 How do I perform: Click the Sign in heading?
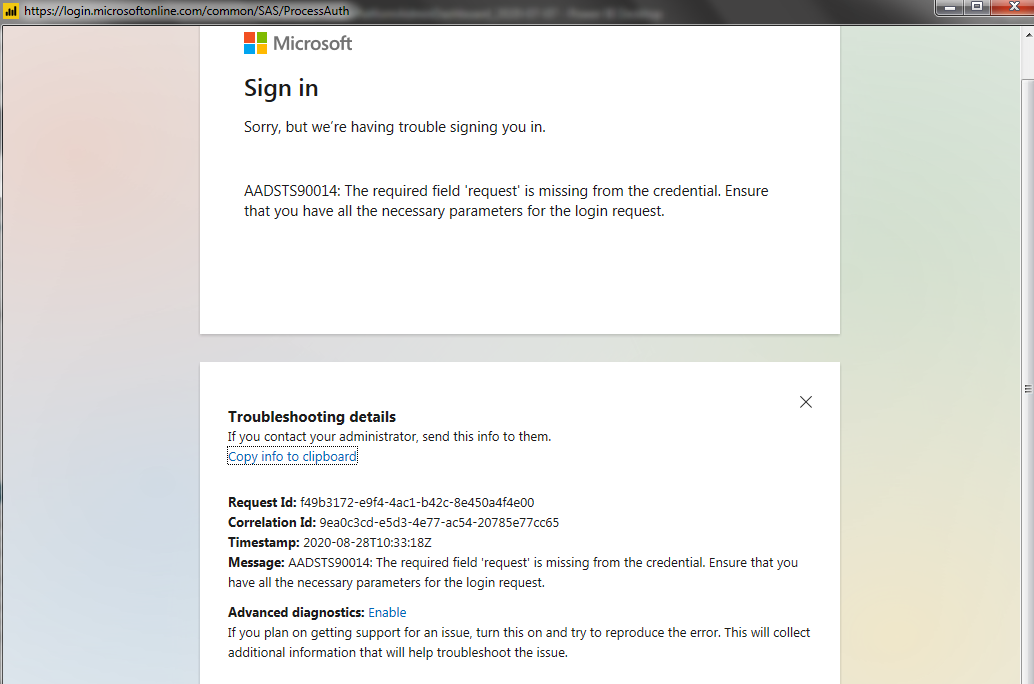(x=281, y=88)
